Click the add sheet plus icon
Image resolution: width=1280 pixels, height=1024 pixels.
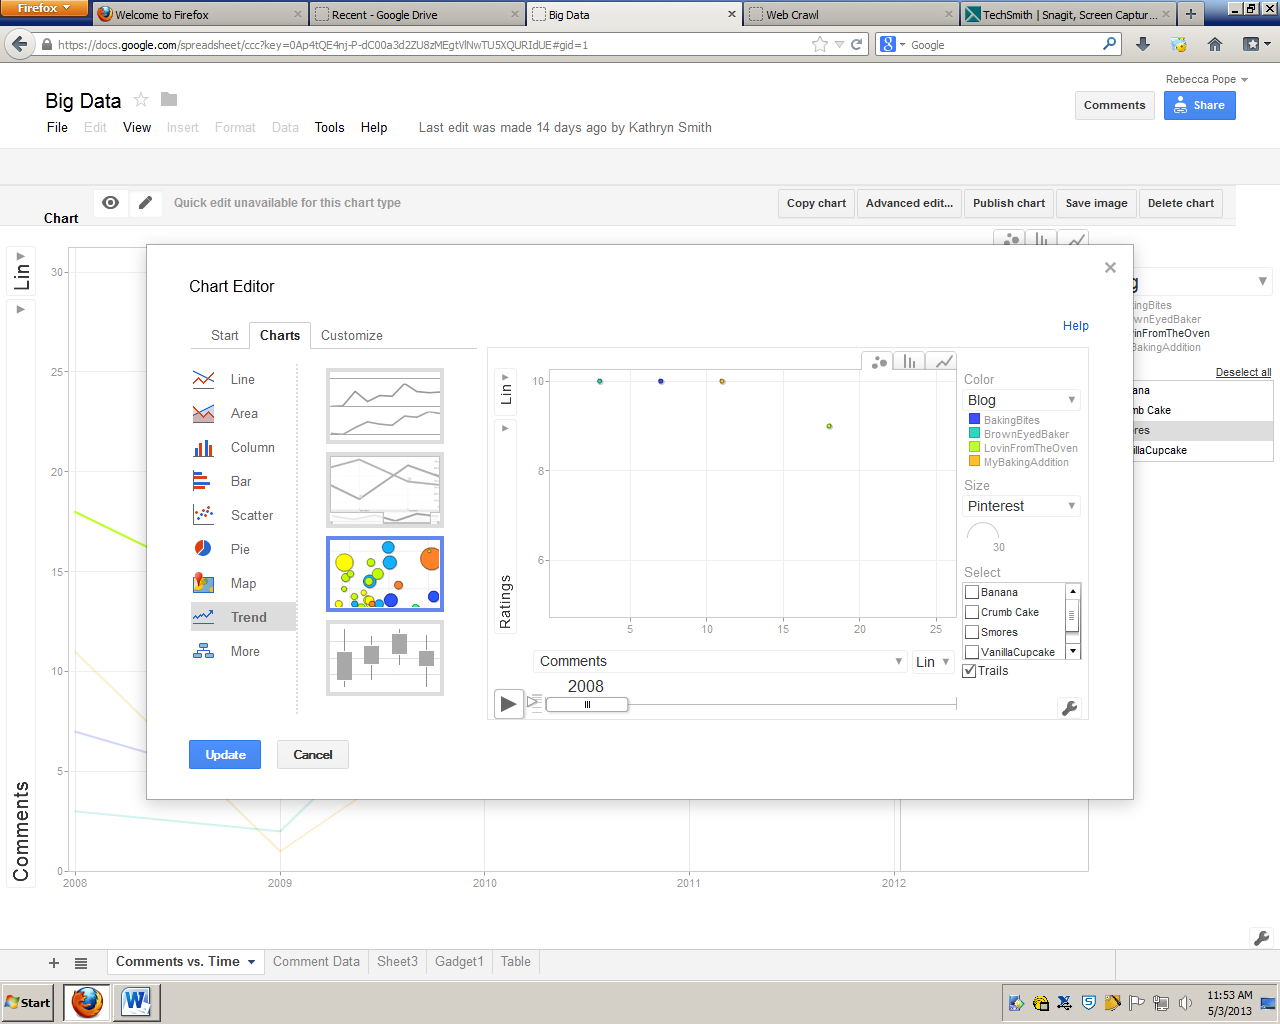click(x=54, y=963)
